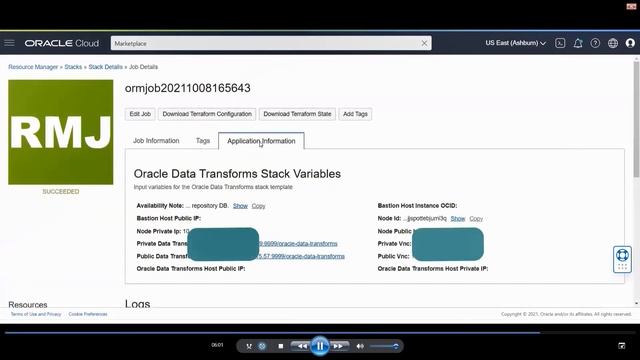This screenshot has height=360, width=640.
Task: Open the Private Data Transforms URL link
Action: (x=298, y=244)
